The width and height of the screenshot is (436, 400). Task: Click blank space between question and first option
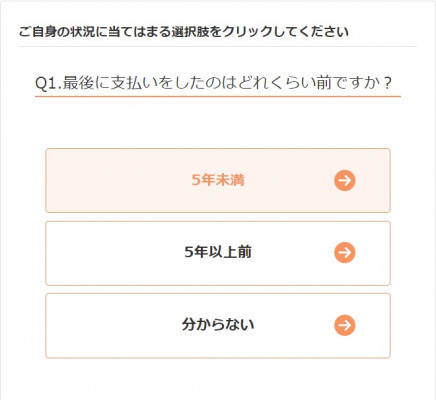(x=218, y=123)
